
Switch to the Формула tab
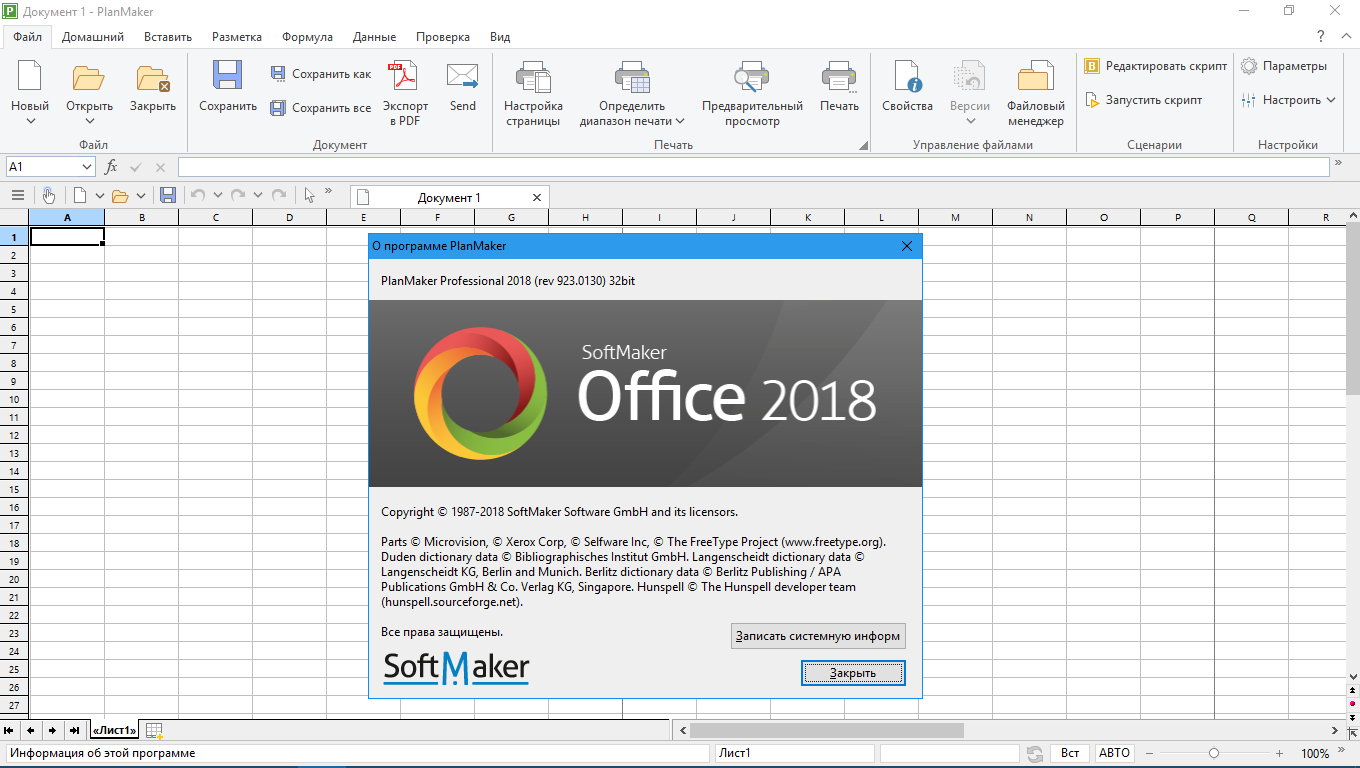pyautogui.click(x=307, y=37)
